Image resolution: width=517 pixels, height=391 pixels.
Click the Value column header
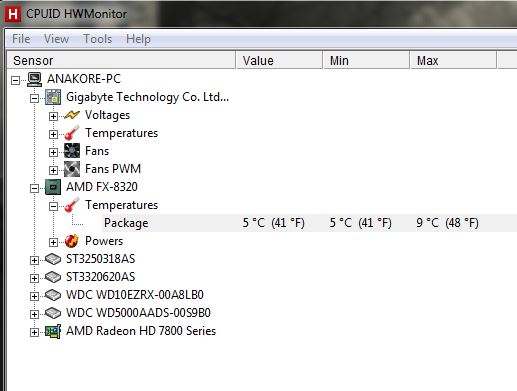pyautogui.click(x=279, y=60)
